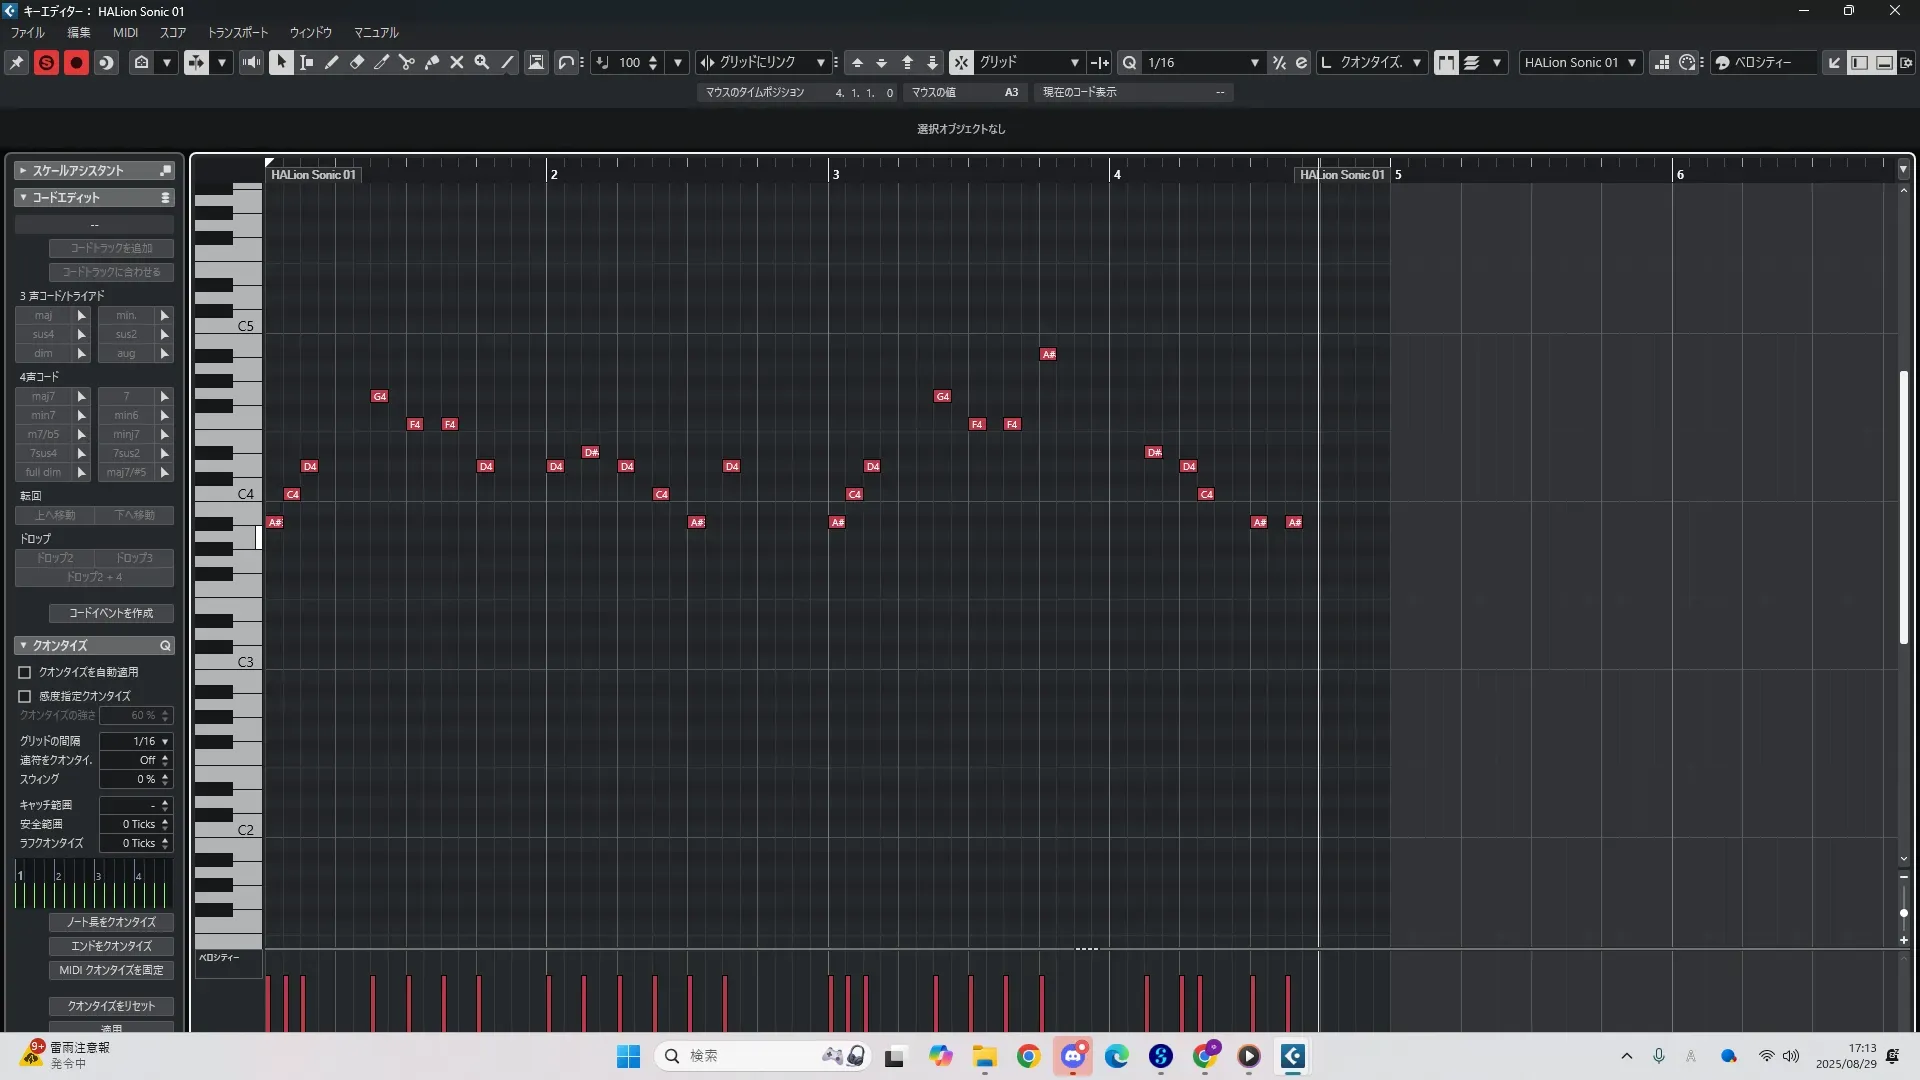This screenshot has height=1080, width=1920.
Task: Click クオンタイズをリセット button
Action: pos(111,1006)
